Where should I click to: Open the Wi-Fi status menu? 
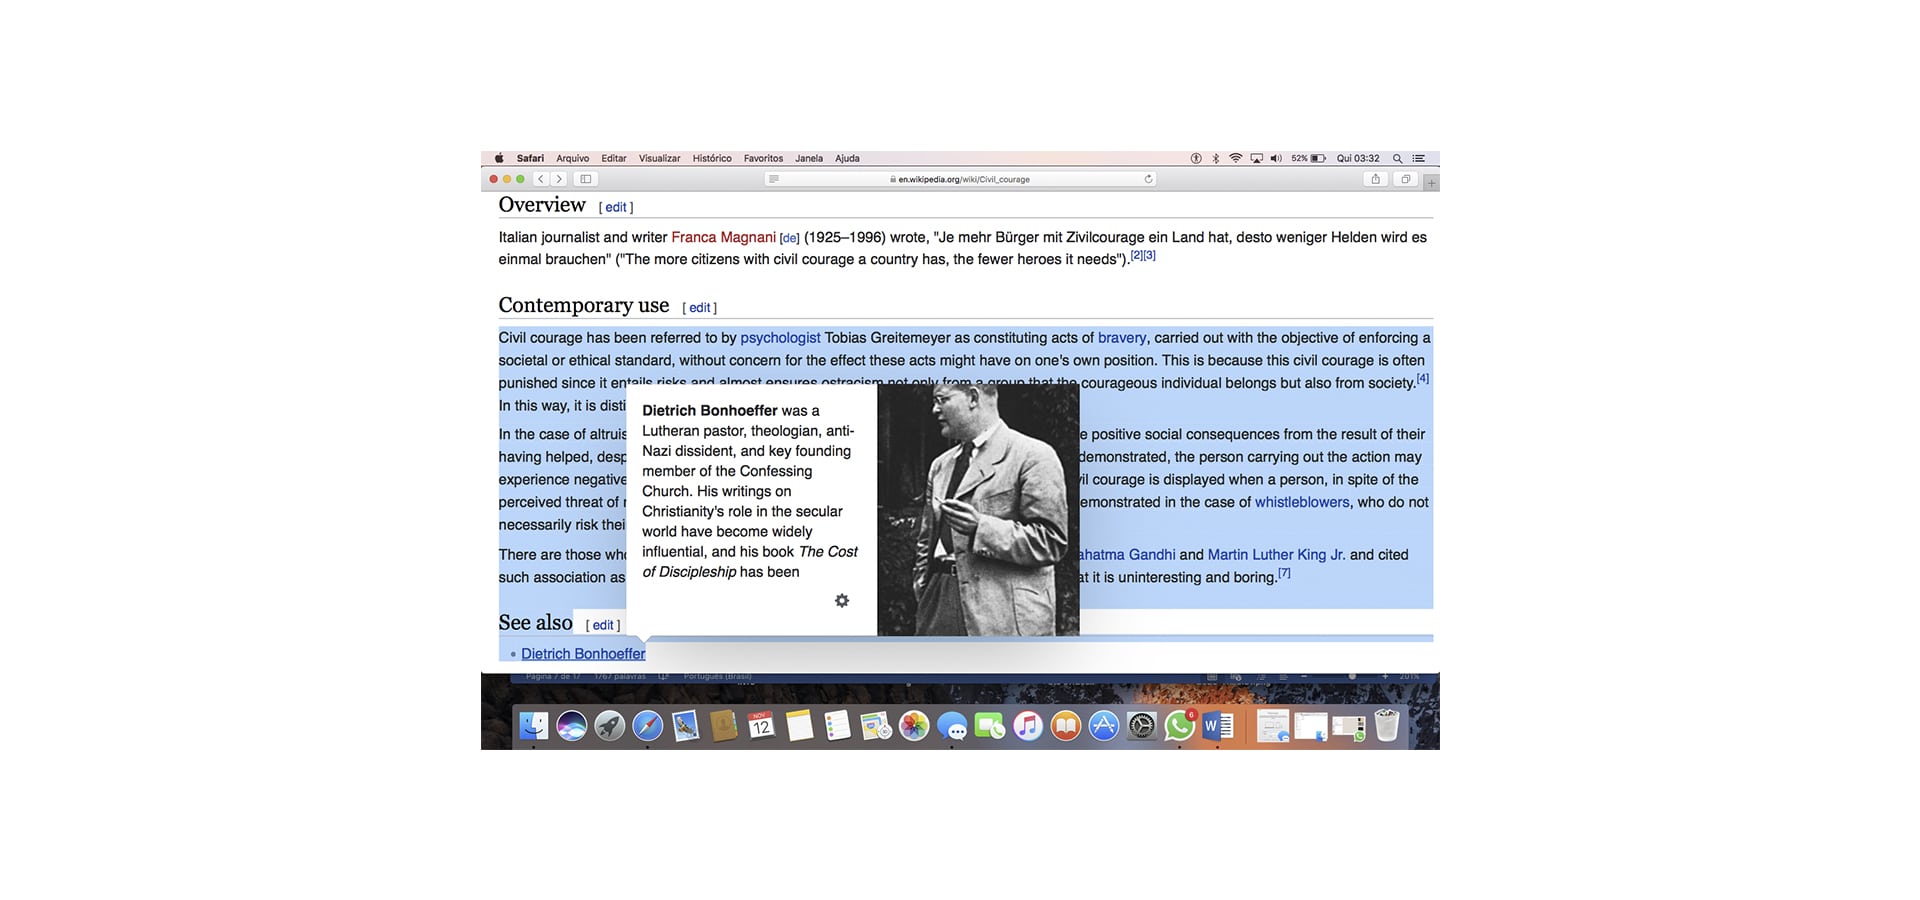1236,158
